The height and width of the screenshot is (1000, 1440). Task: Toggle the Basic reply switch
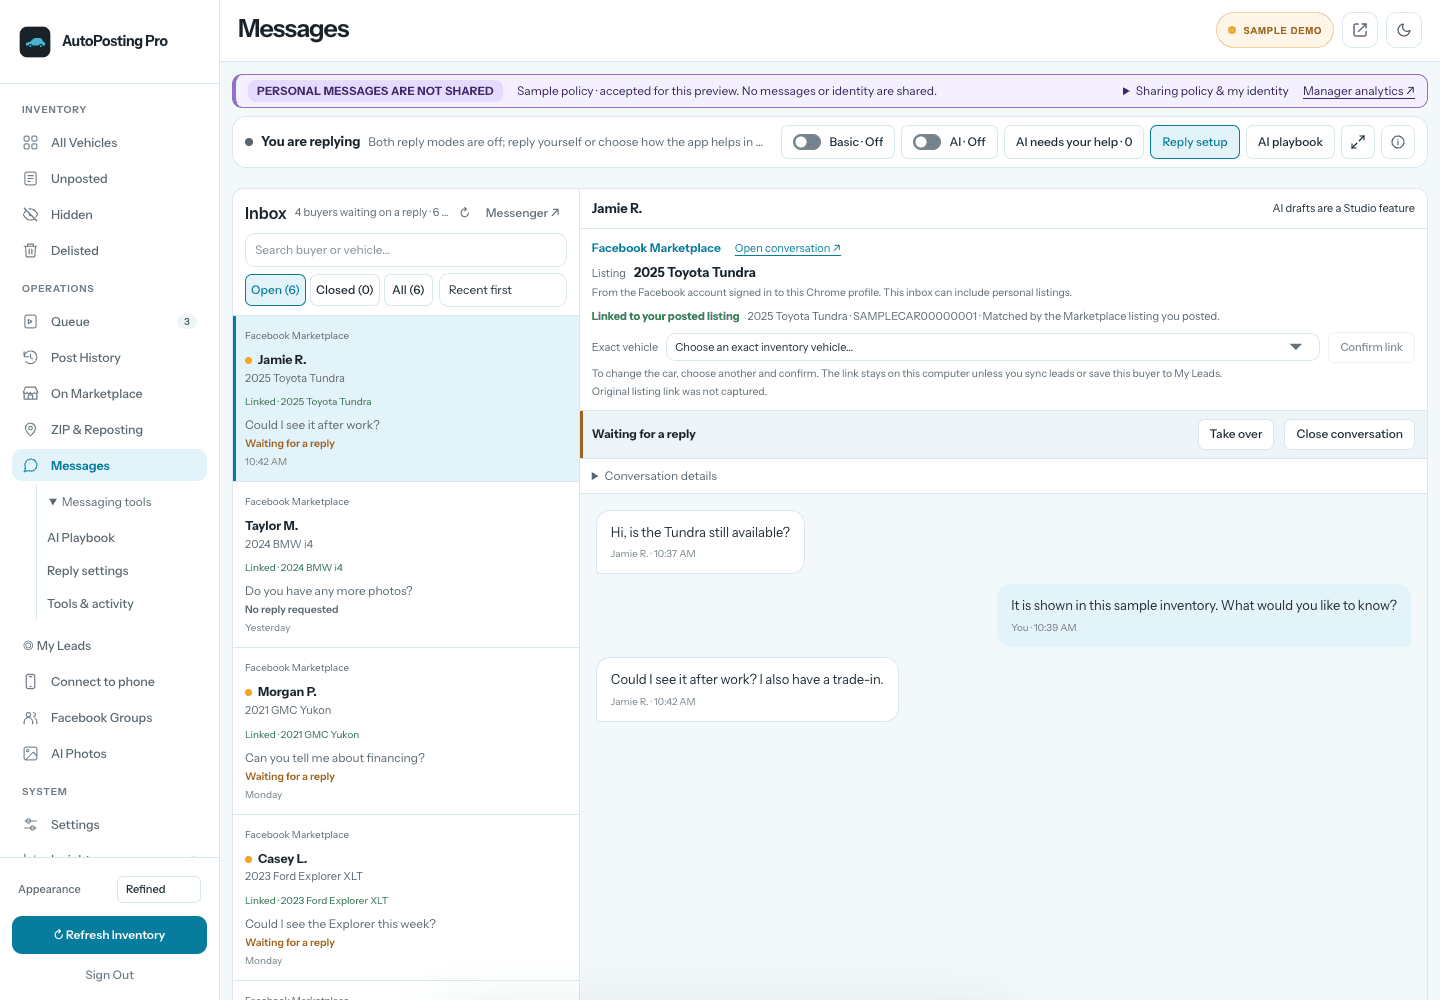tap(807, 142)
